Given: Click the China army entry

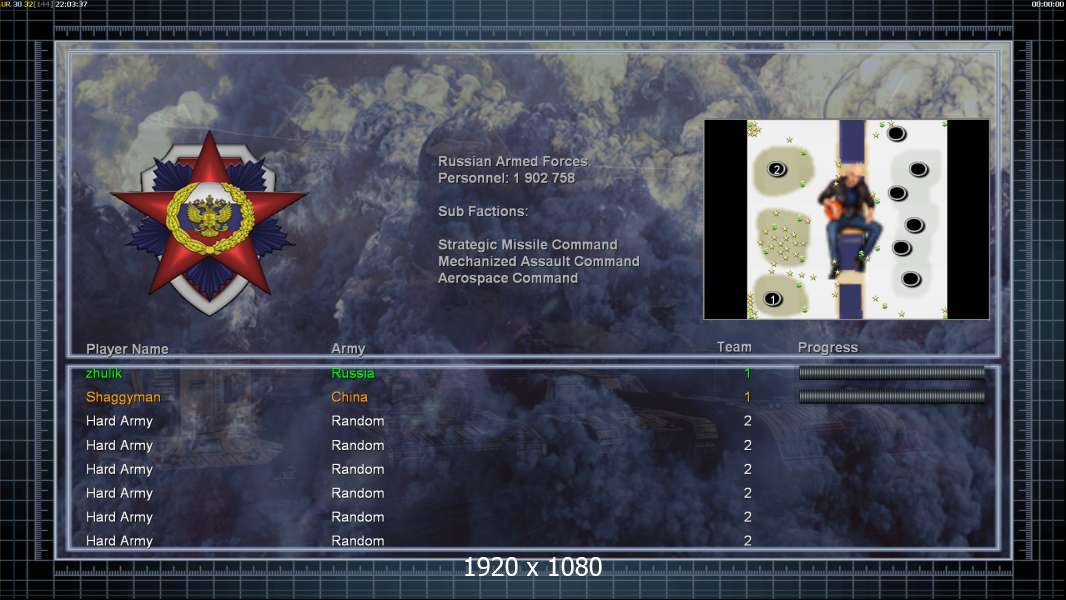Looking at the screenshot, I should click(x=349, y=397).
